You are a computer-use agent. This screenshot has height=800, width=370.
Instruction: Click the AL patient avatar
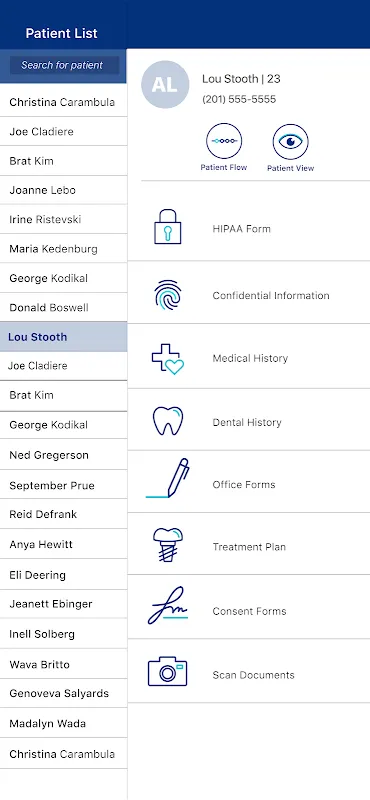165,85
